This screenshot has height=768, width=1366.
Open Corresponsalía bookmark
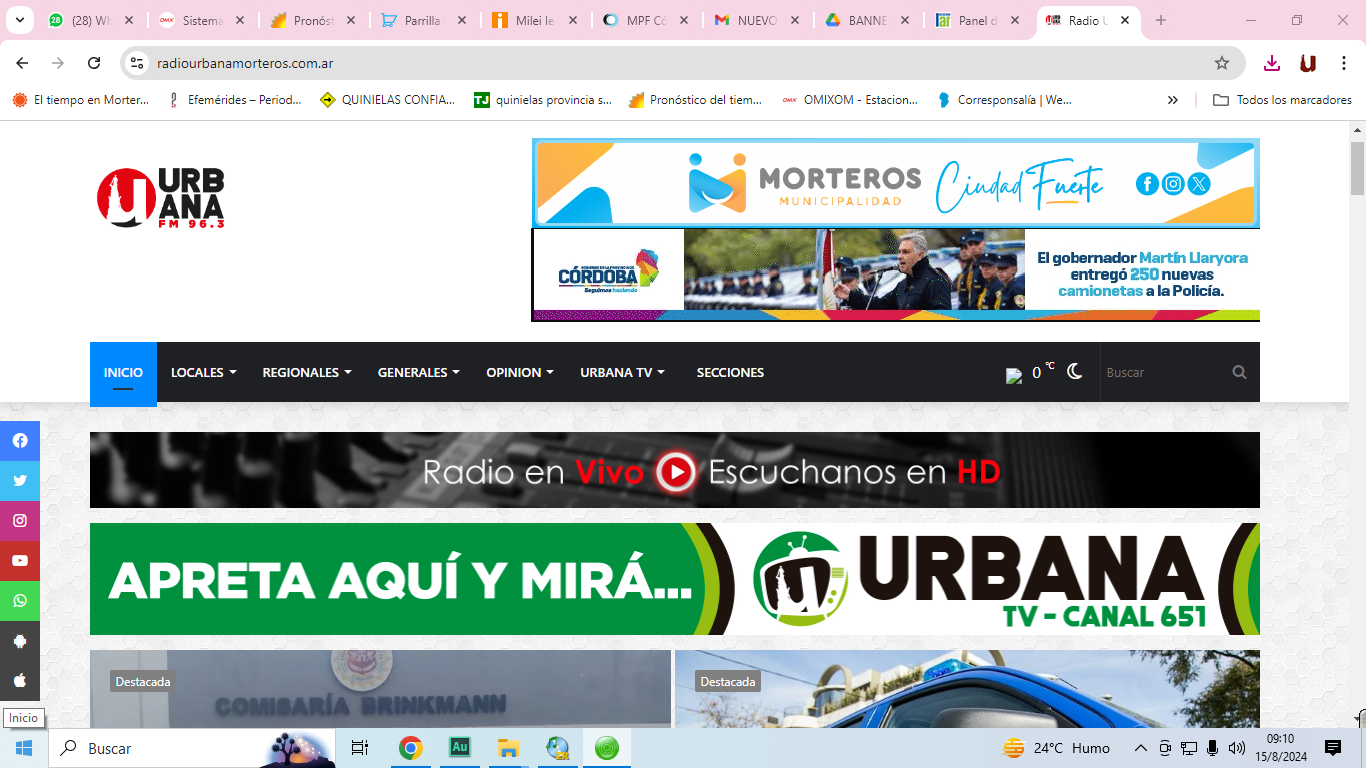[1004, 100]
